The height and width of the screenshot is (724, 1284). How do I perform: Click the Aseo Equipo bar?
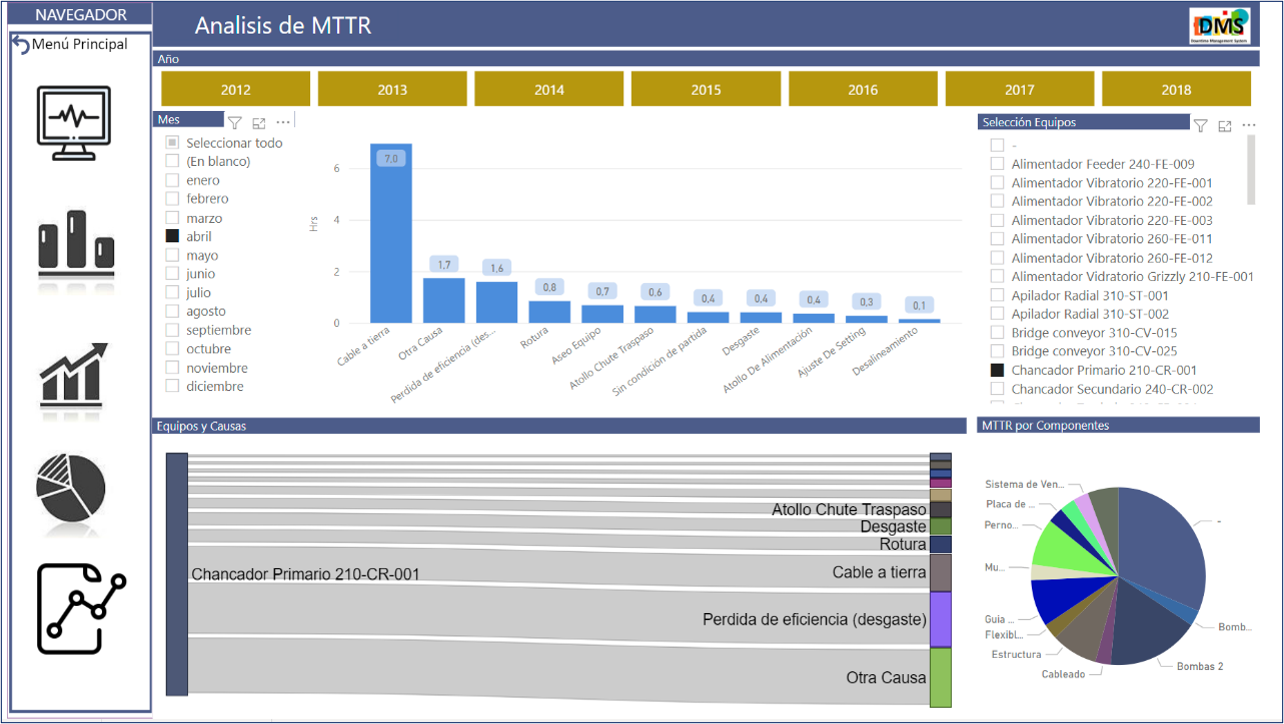603,314
